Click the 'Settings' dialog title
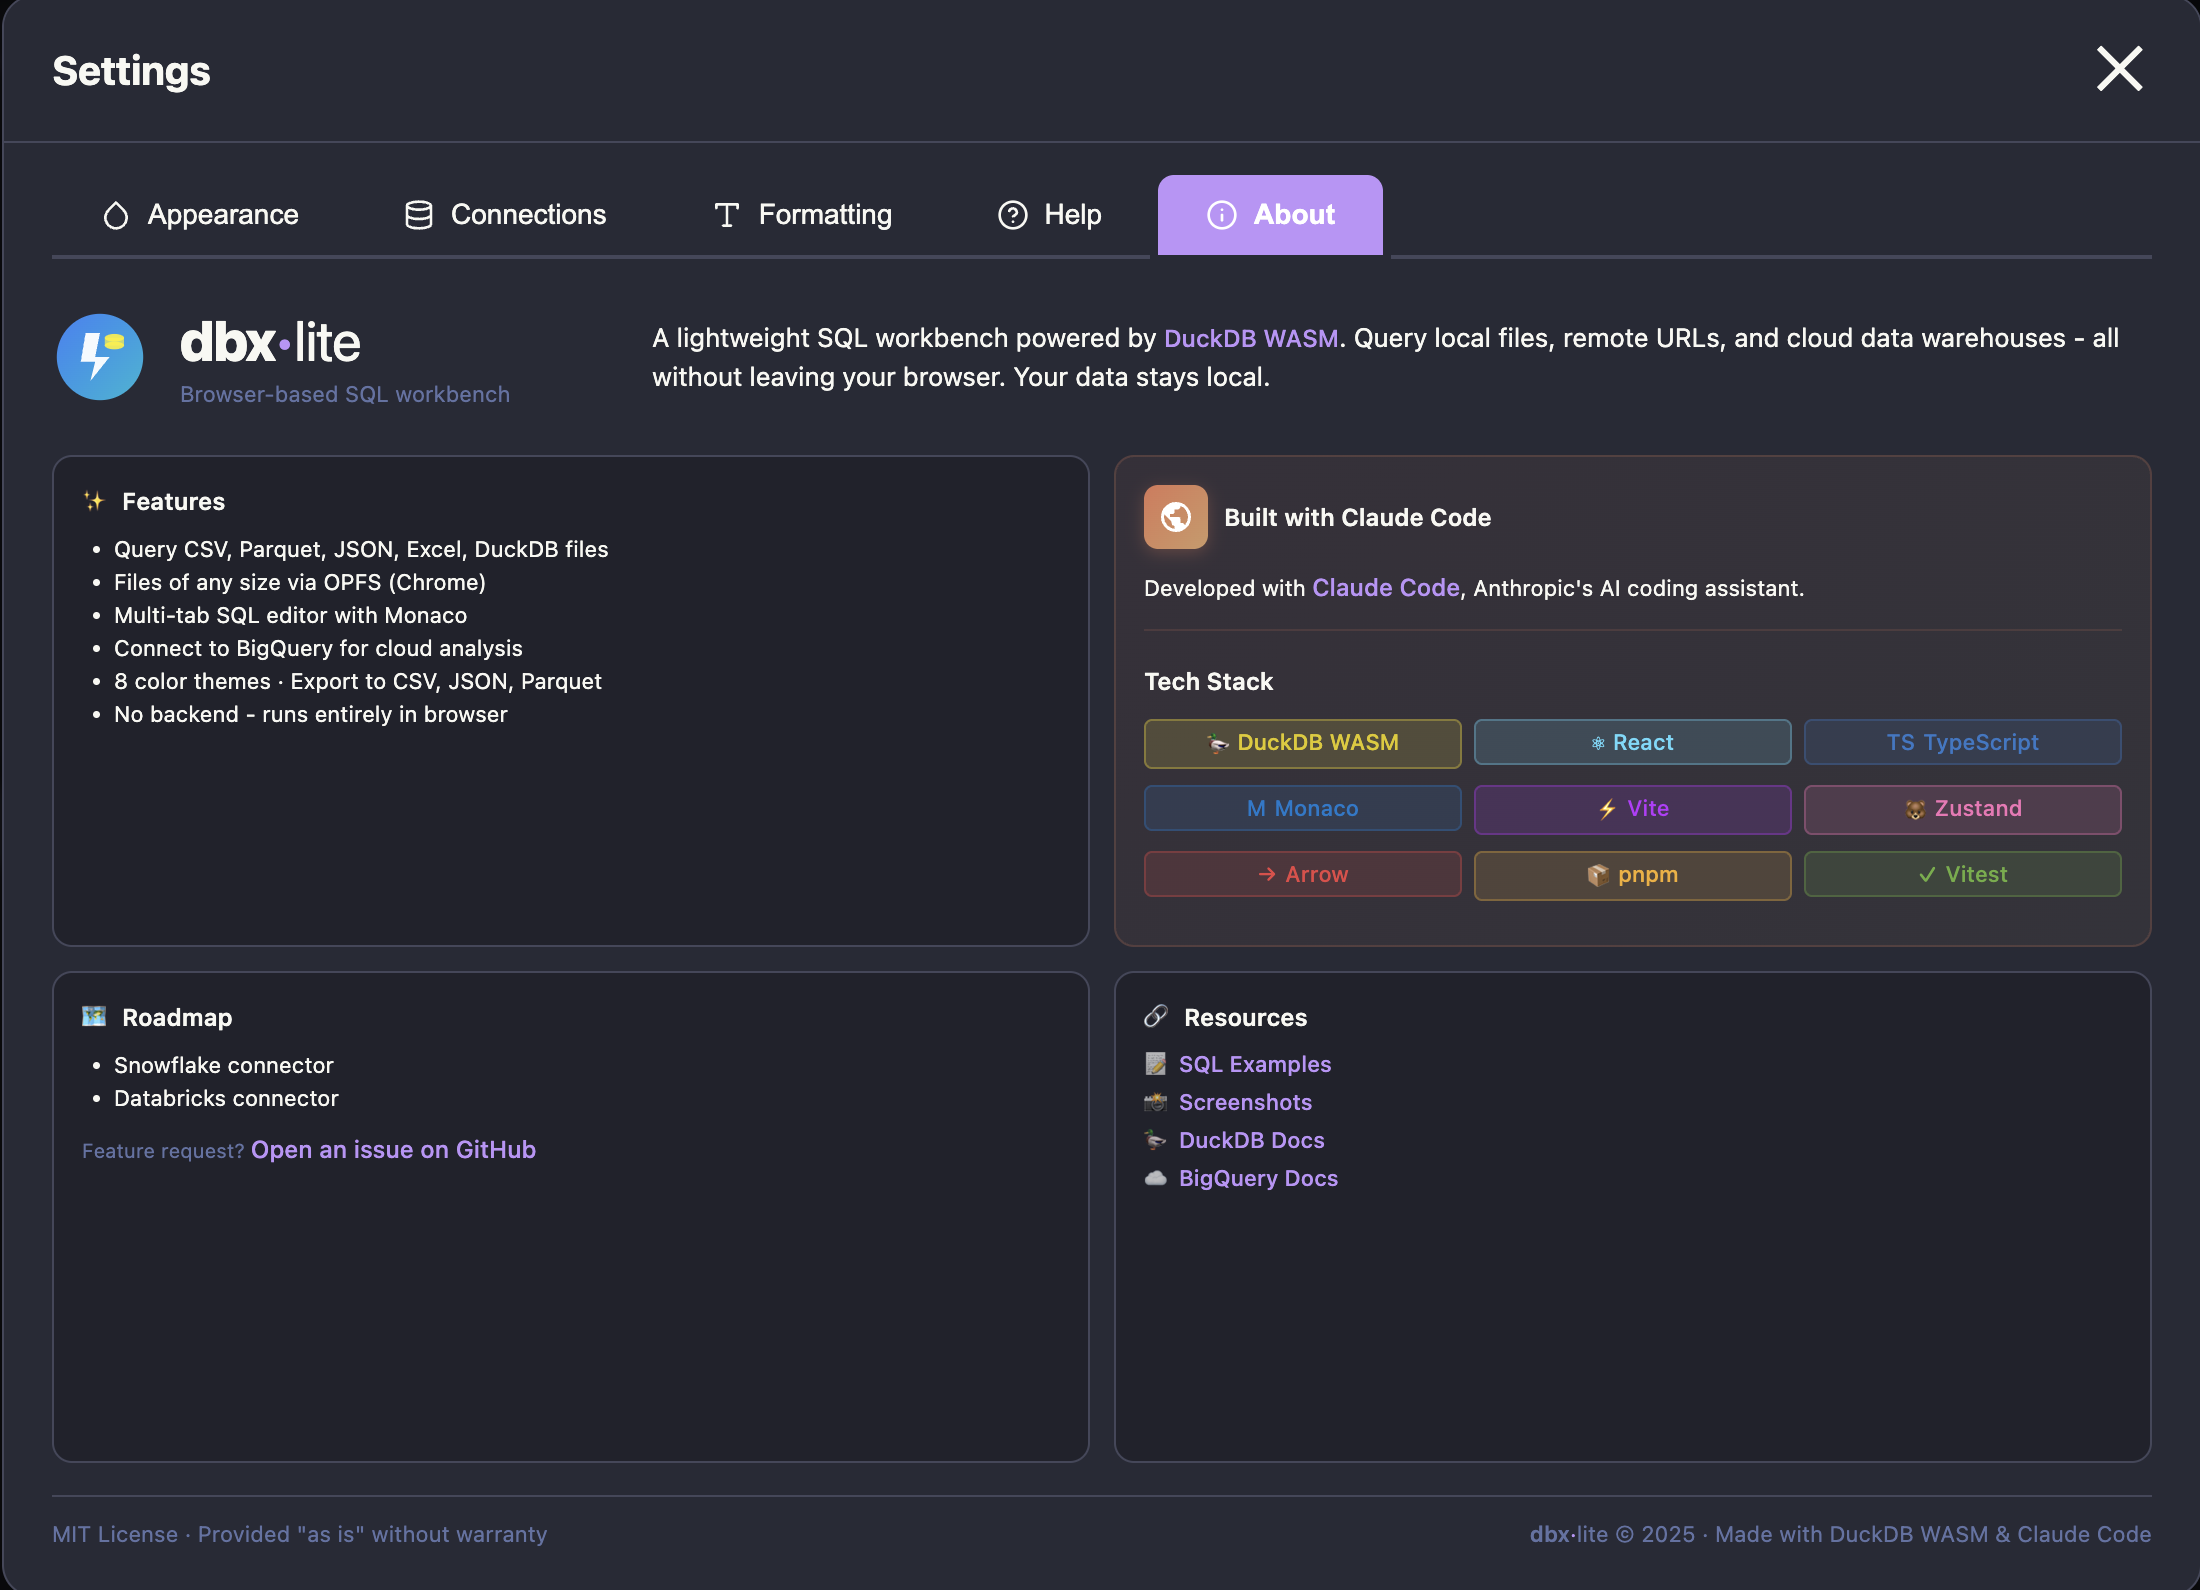This screenshot has height=1590, width=2200. (x=131, y=71)
